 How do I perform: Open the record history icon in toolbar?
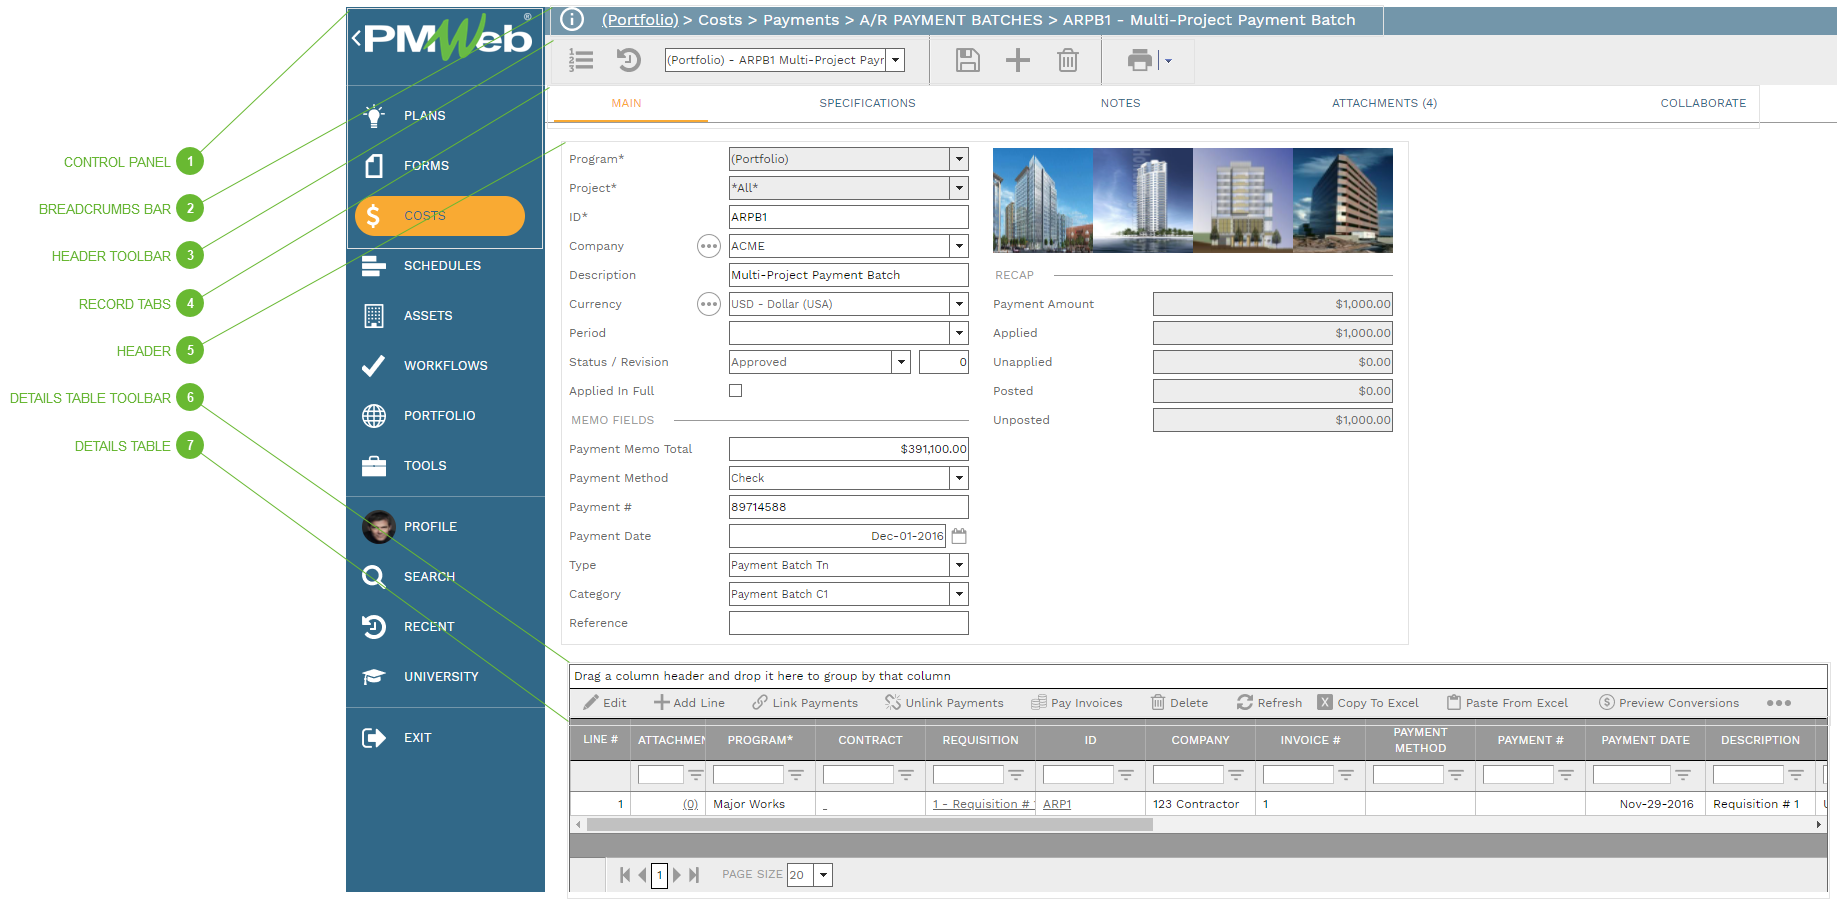(628, 60)
